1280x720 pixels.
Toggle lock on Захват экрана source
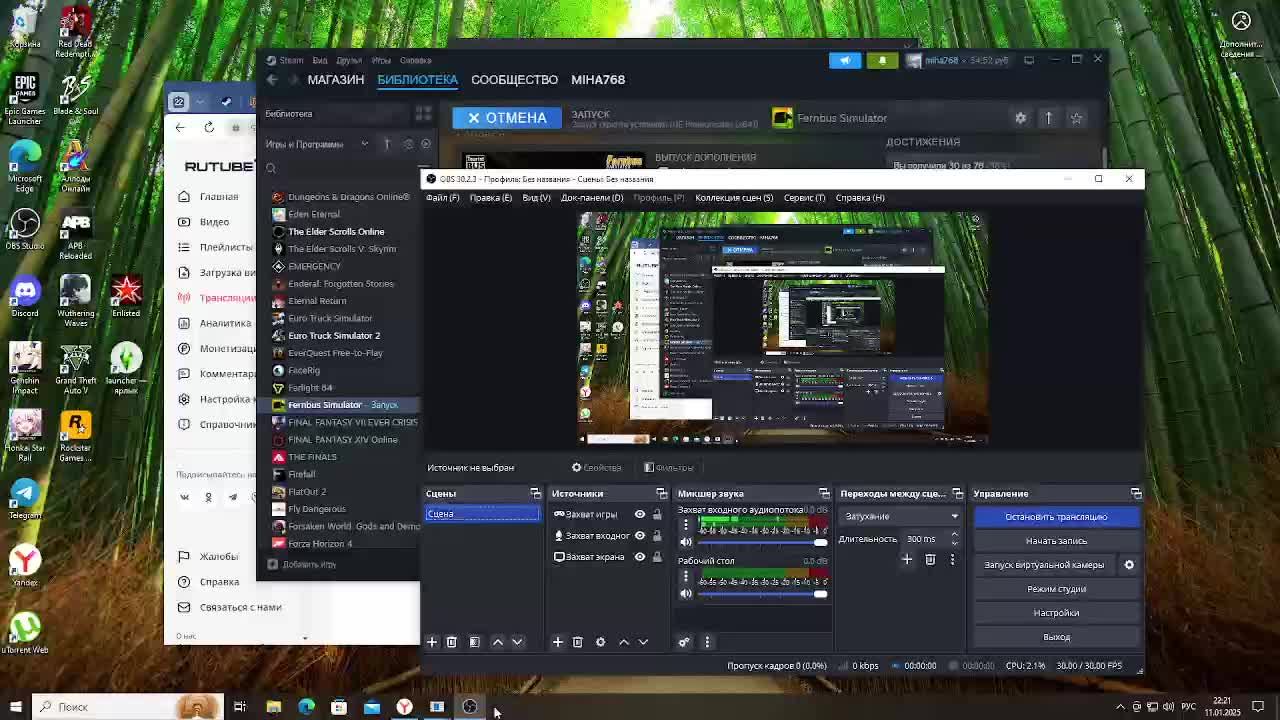[x=657, y=557]
